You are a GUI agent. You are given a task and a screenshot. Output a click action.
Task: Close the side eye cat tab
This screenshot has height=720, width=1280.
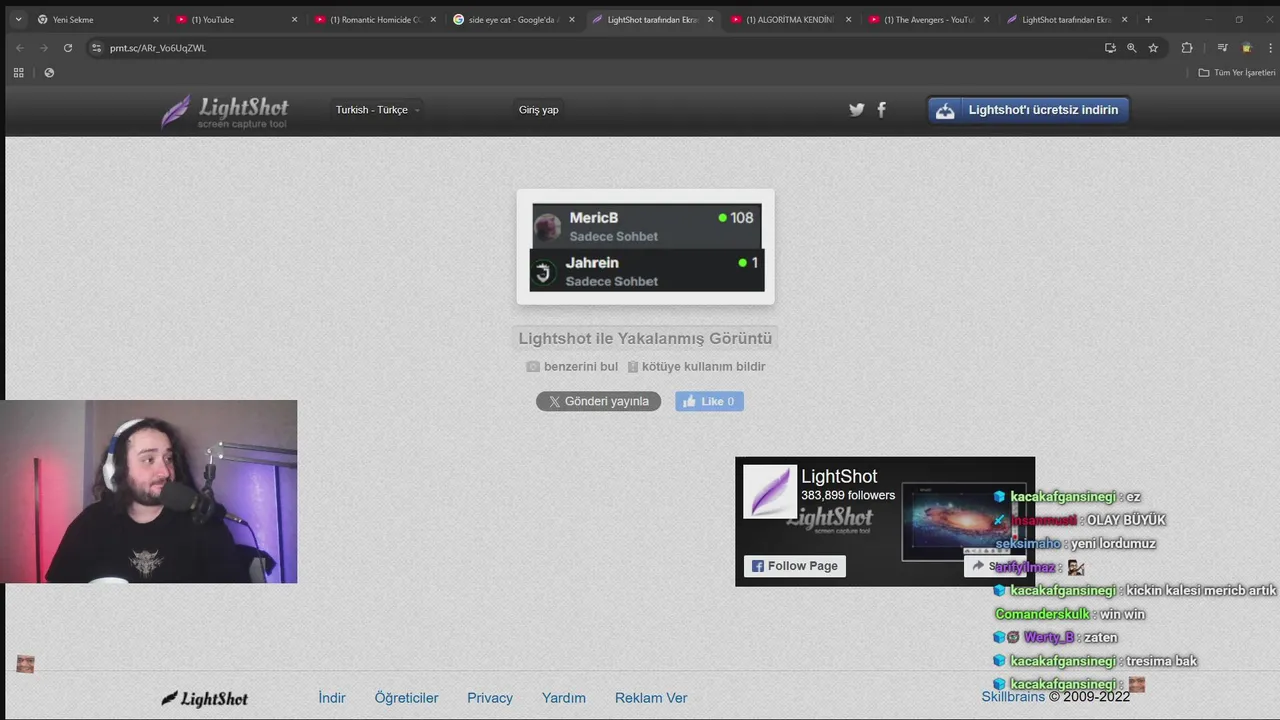pyautogui.click(x=572, y=19)
